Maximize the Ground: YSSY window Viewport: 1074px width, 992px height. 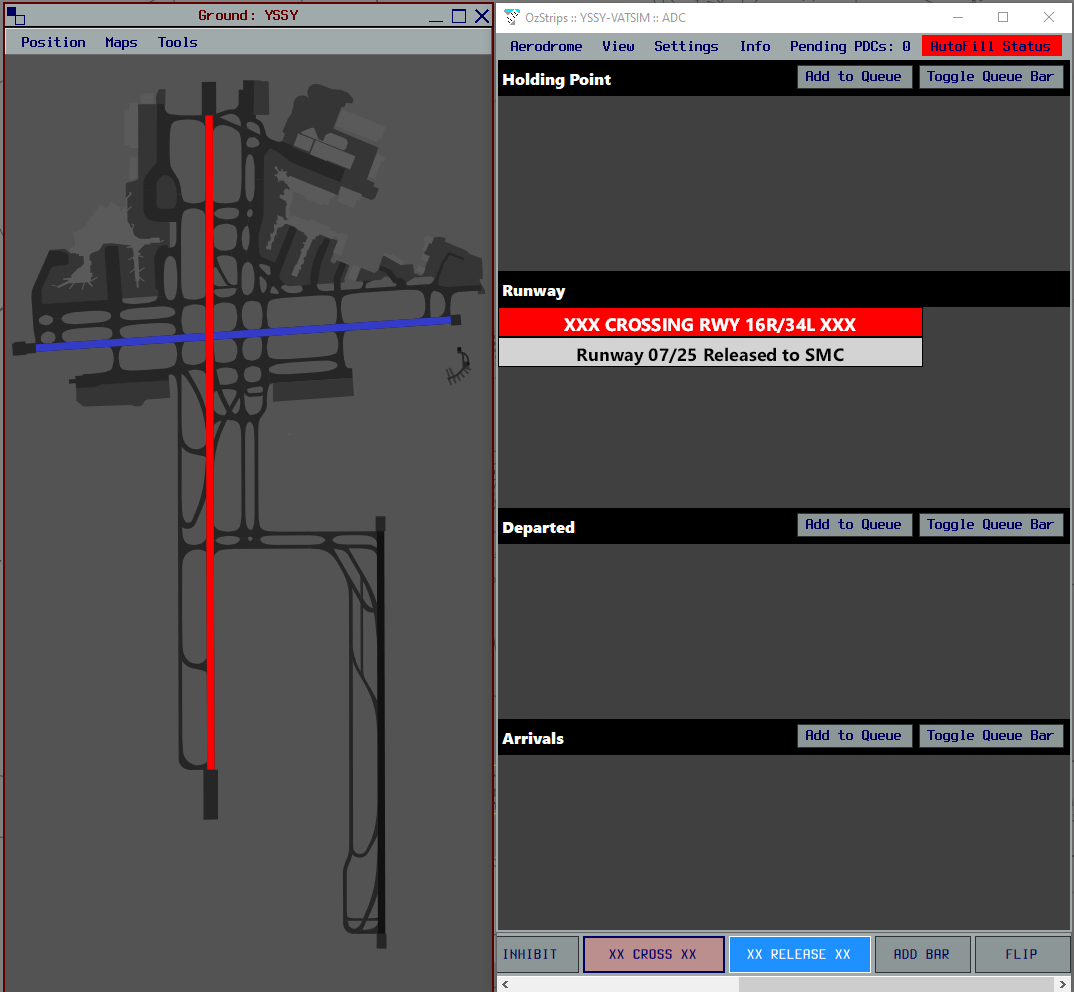459,16
